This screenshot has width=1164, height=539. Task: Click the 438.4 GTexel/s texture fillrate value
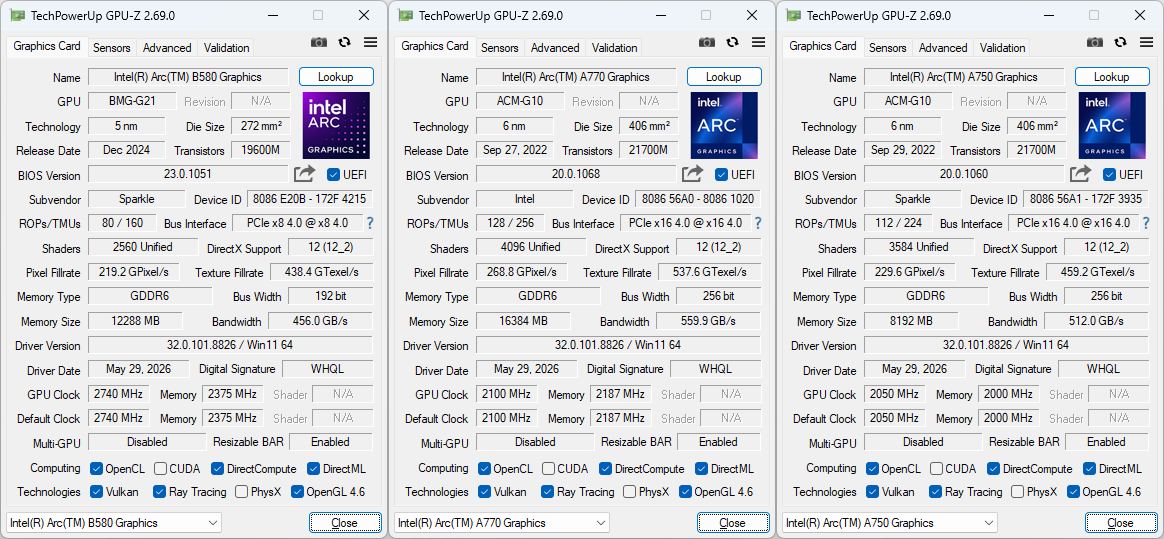321,272
